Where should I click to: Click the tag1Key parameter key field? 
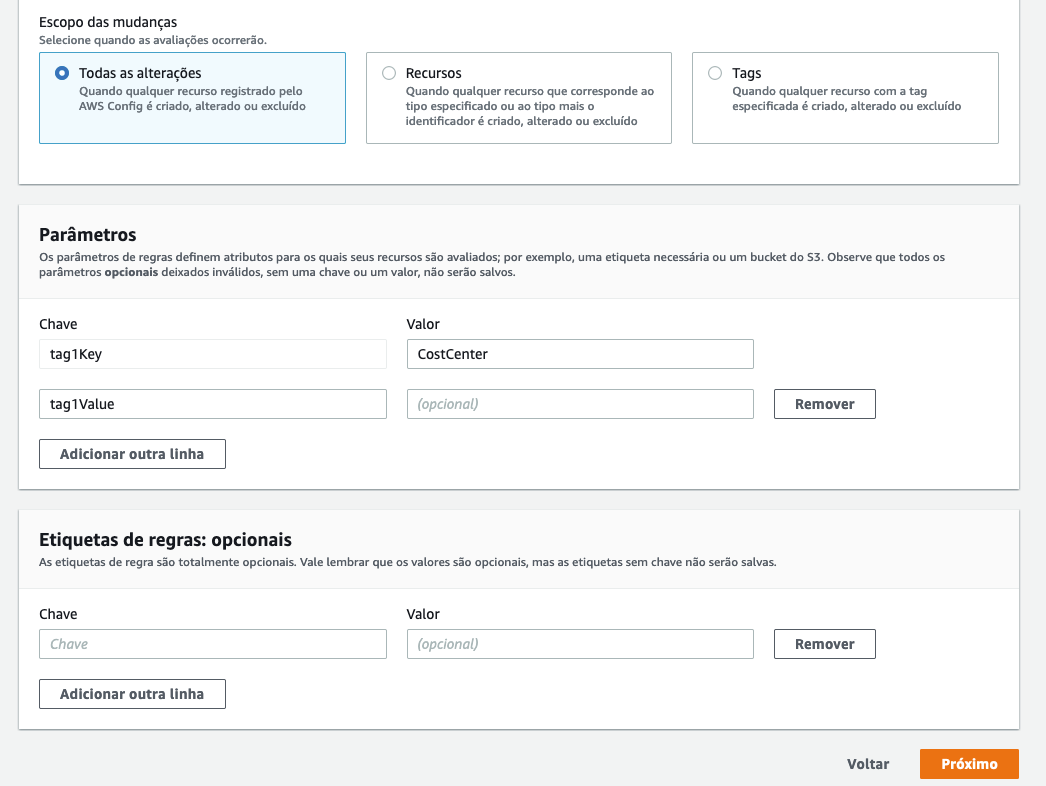click(213, 354)
